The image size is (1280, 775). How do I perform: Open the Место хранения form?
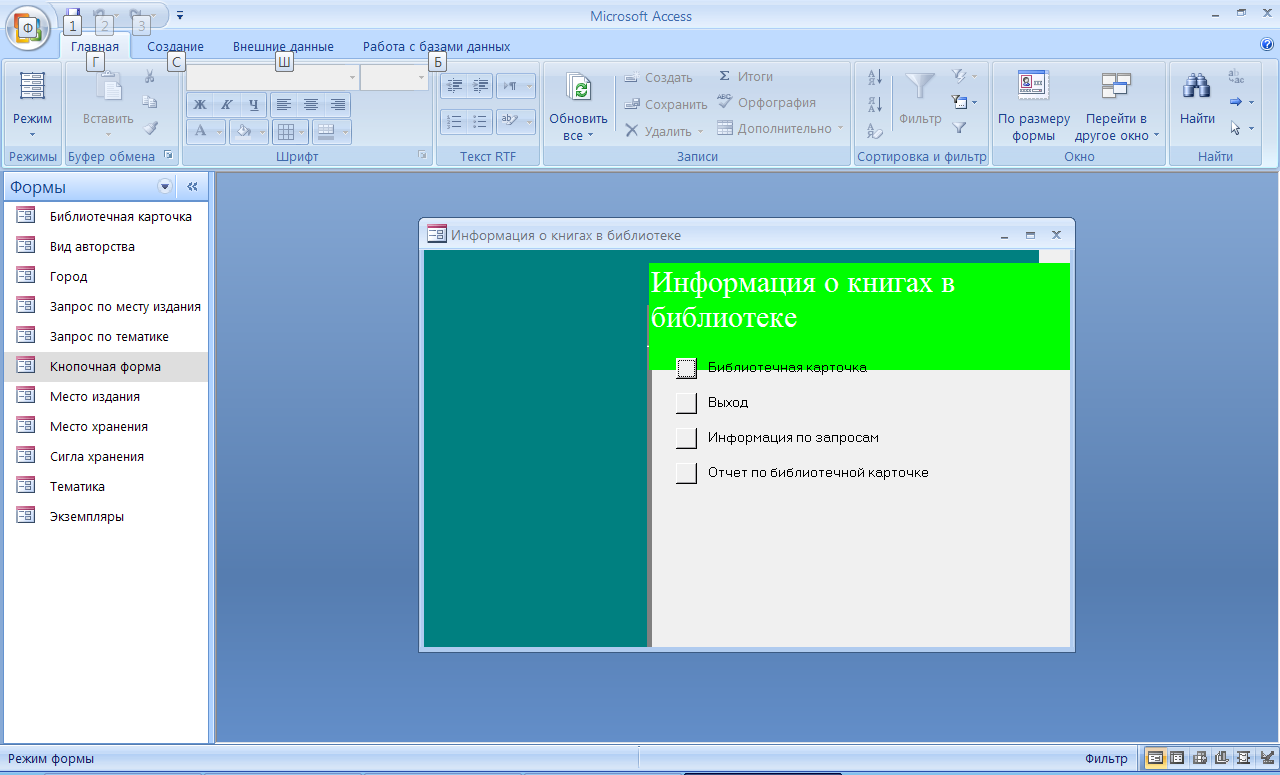tap(99, 427)
